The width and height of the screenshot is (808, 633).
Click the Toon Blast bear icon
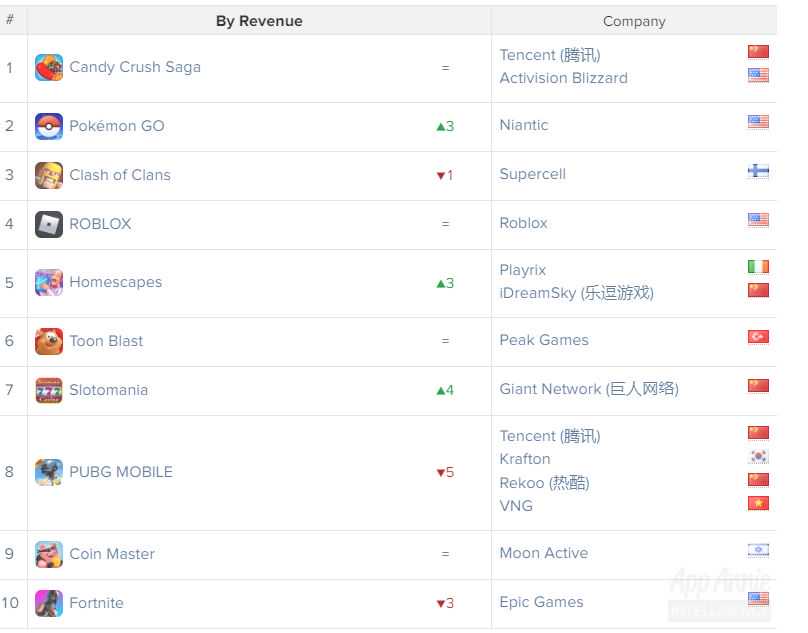[x=49, y=341]
